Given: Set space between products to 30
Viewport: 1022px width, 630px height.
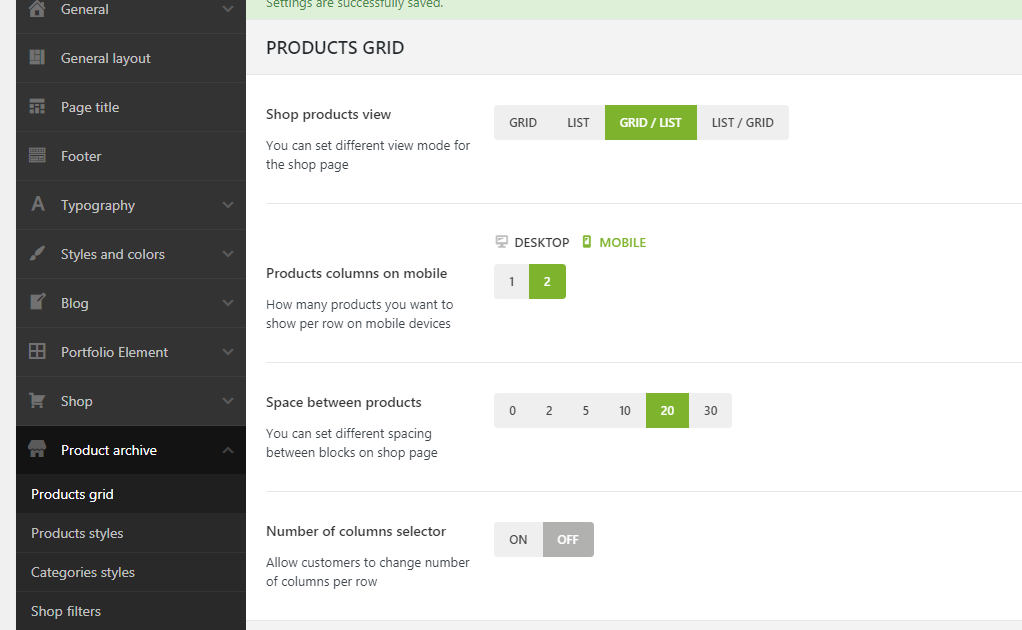Looking at the screenshot, I should (x=710, y=411).
